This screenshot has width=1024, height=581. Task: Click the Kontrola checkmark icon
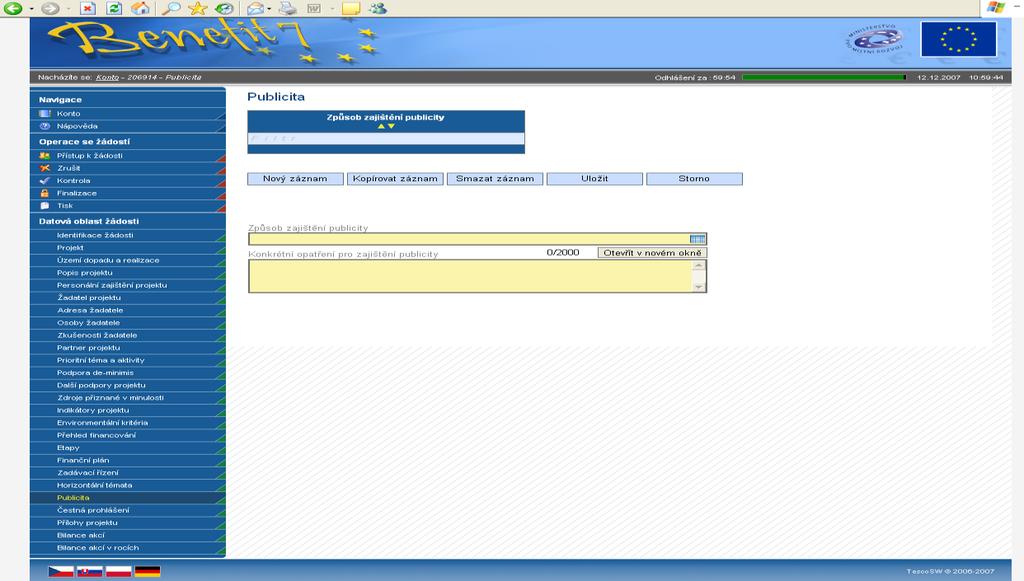pyautogui.click(x=44, y=181)
